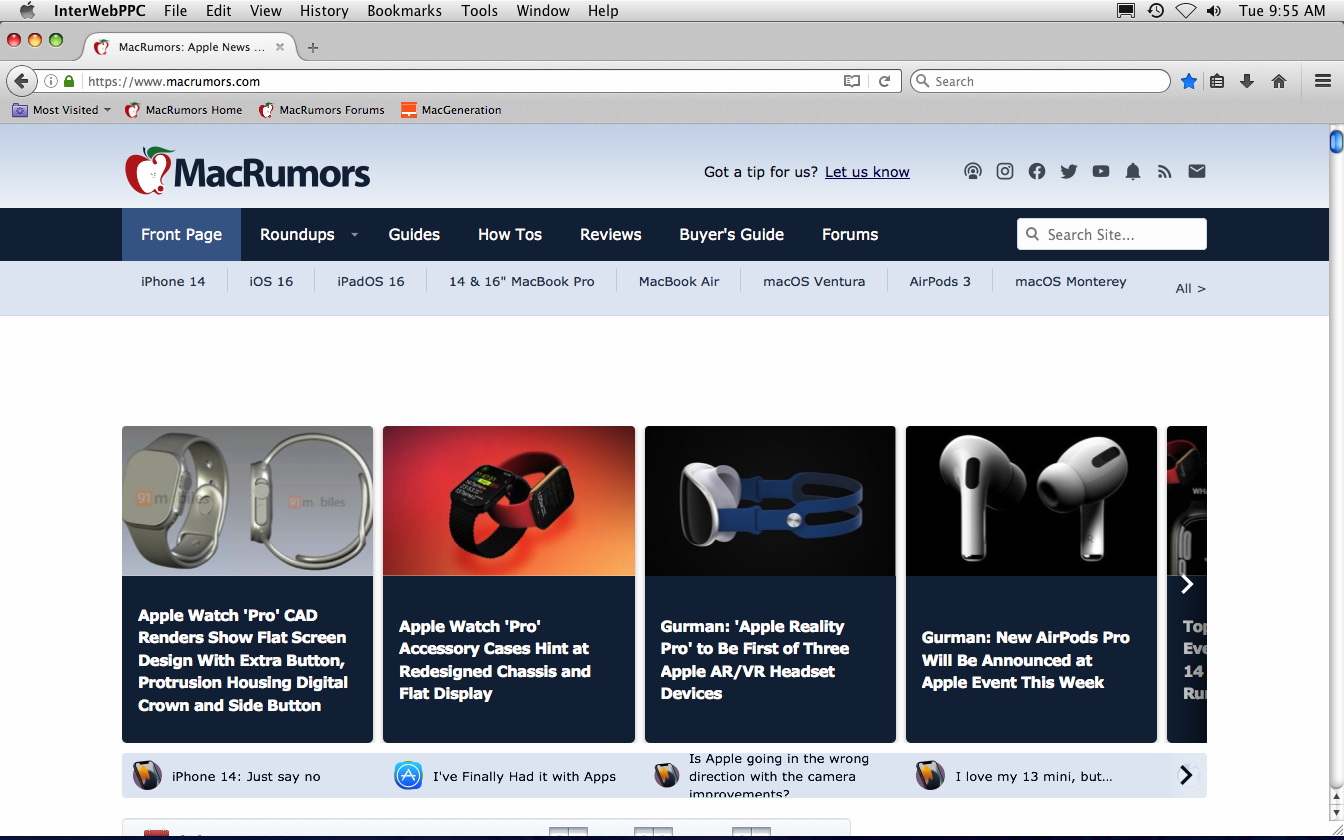
Task: Expand the Roundups dropdown arrow
Action: pyautogui.click(x=354, y=235)
